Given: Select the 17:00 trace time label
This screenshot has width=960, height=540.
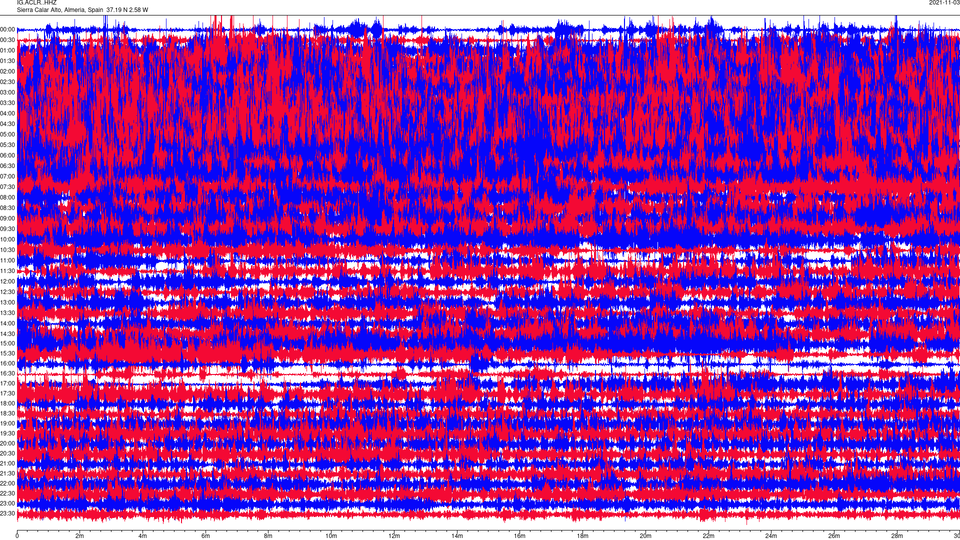Looking at the screenshot, I should (7, 383).
